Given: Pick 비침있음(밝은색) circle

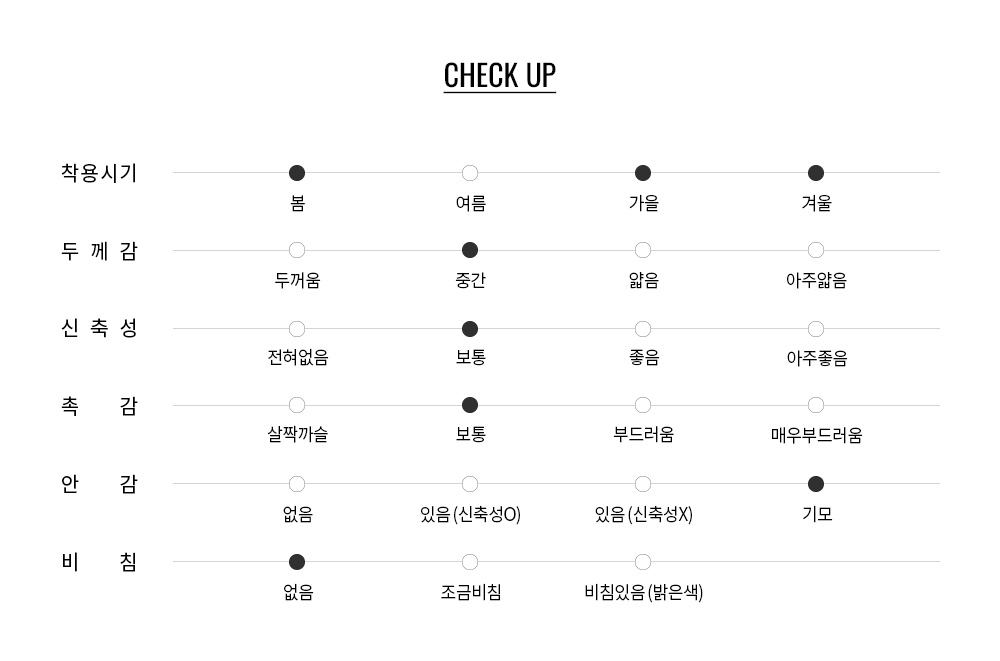Looking at the screenshot, I should [x=643, y=562].
